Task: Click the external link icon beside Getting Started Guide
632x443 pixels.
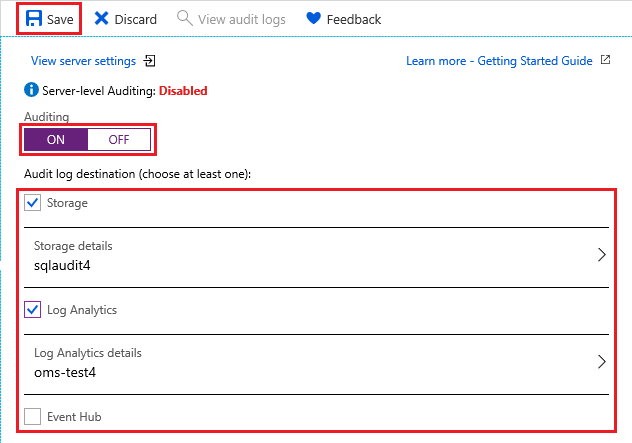Action: 605,61
